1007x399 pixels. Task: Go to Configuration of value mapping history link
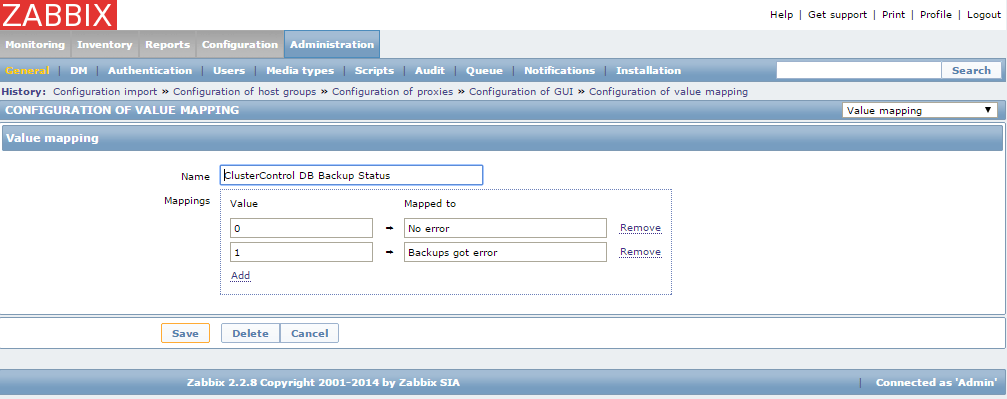pyautogui.click(x=669, y=92)
